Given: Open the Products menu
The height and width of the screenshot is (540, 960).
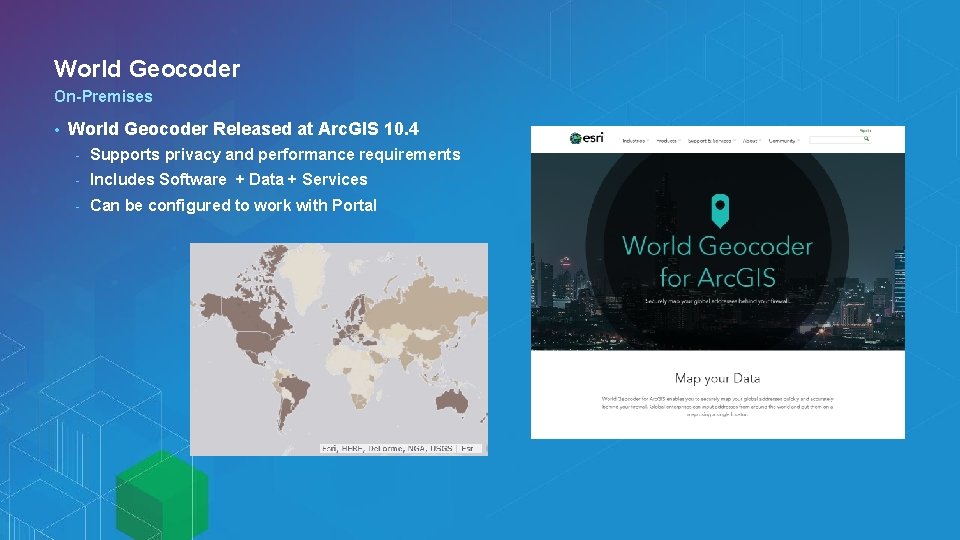Looking at the screenshot, I should 668,141.
